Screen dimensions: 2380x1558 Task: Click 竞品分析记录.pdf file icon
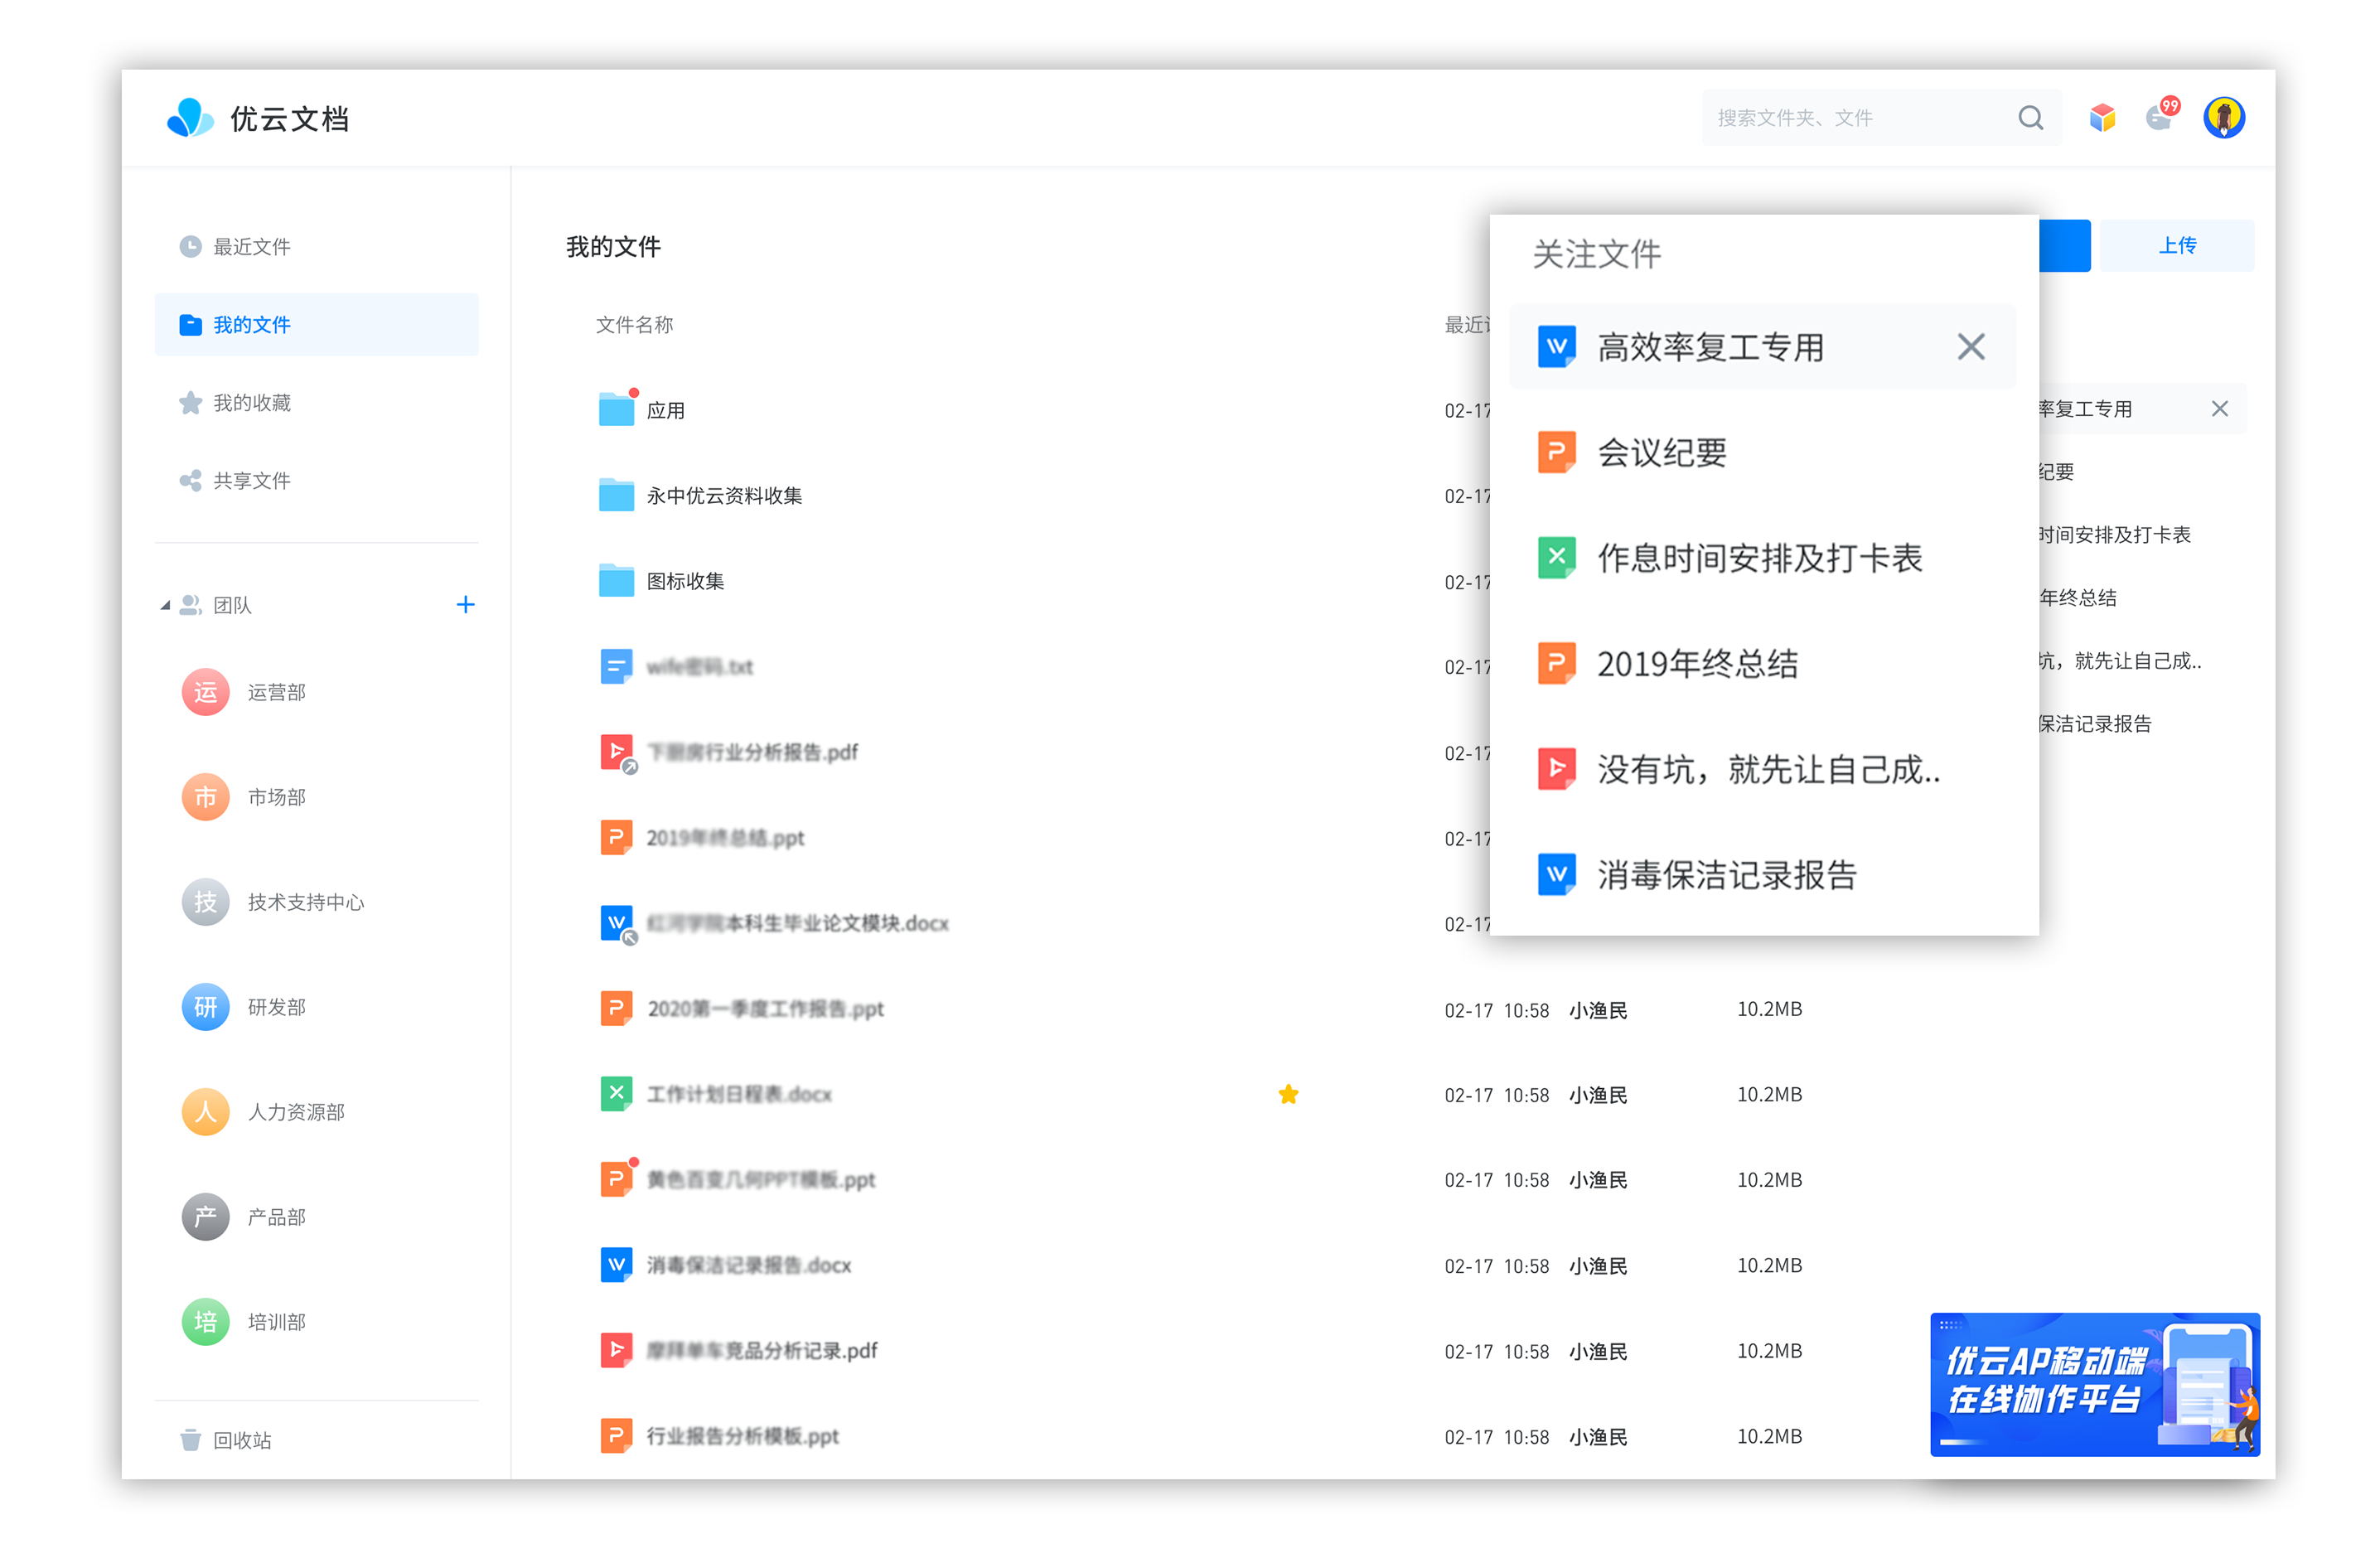pyautogui.click(x=616, y=1350)
